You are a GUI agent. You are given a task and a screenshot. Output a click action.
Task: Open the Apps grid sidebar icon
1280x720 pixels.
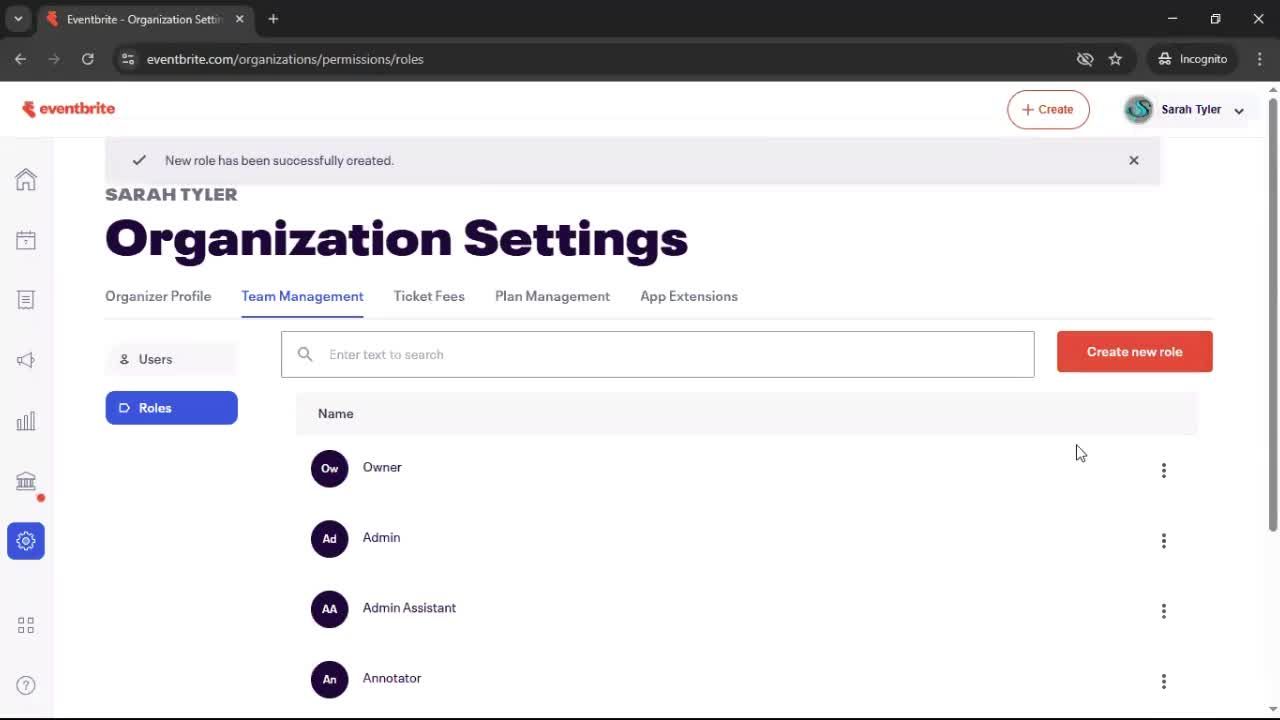26,625
